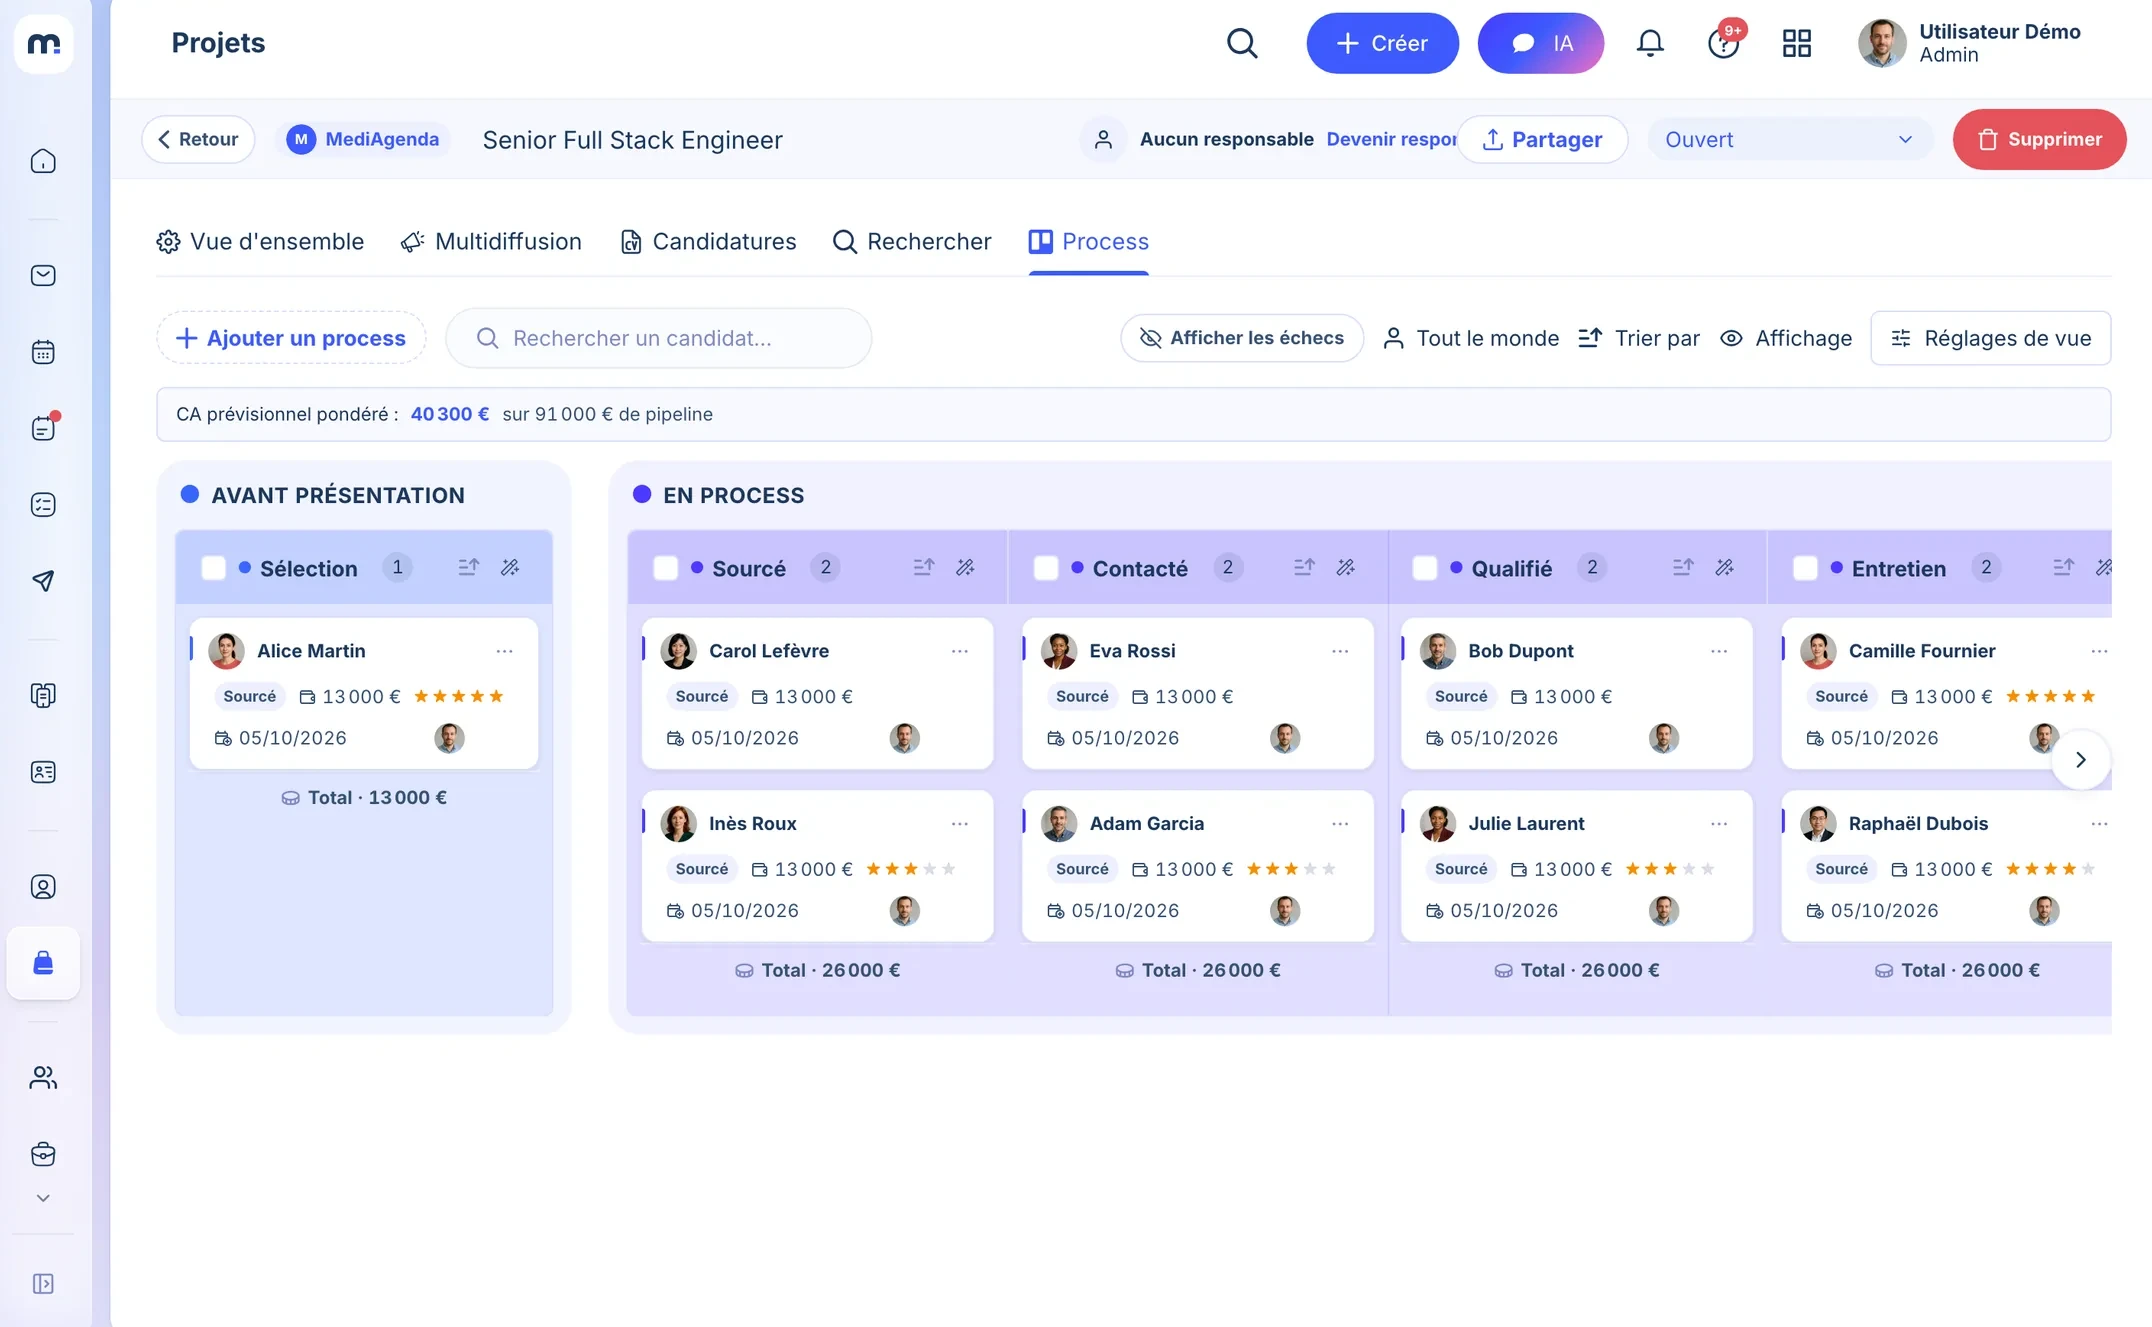Open the calendar sidebar icon
This screenshot has width=2152, height=1327.
[x=43, y=352]
